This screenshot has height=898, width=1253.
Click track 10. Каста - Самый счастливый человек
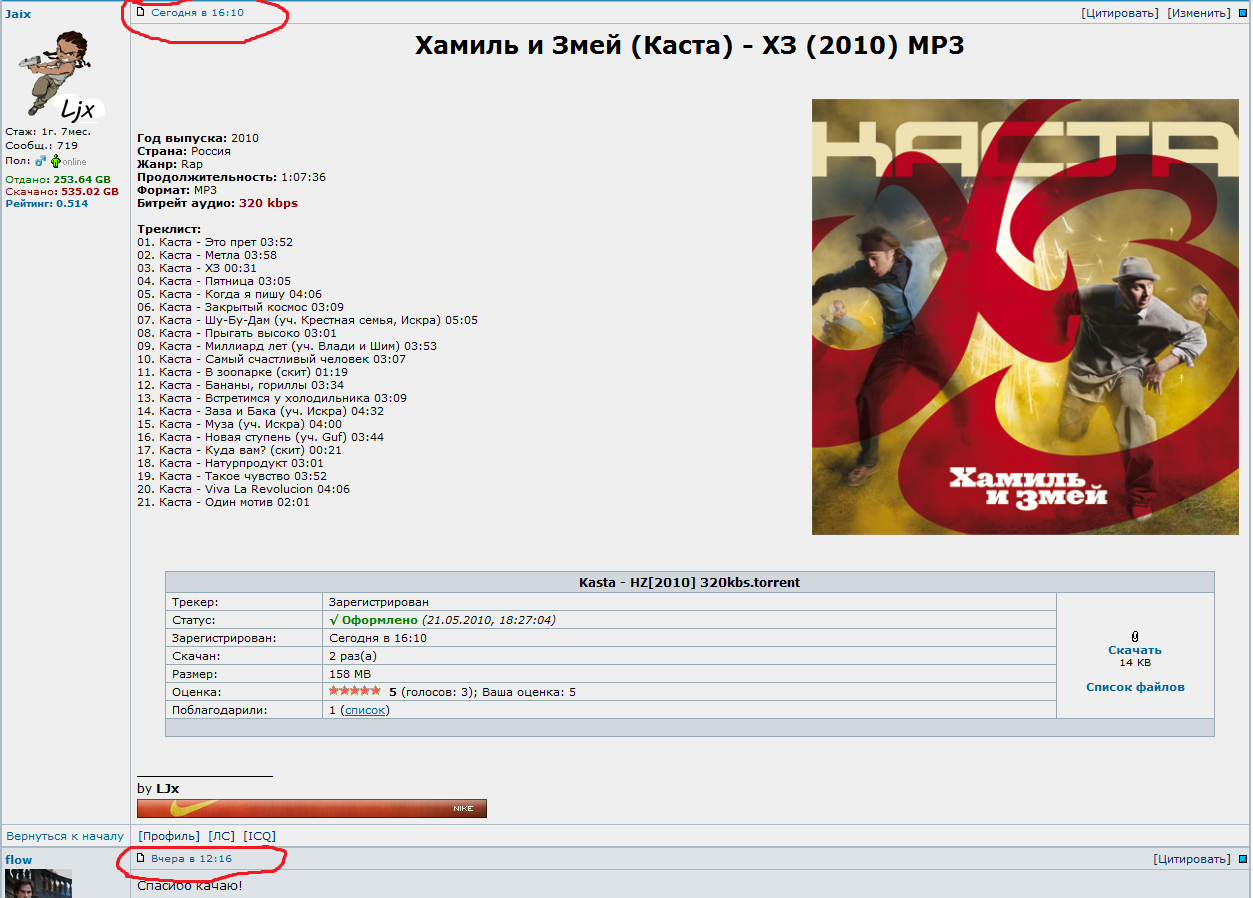(271, 359)
